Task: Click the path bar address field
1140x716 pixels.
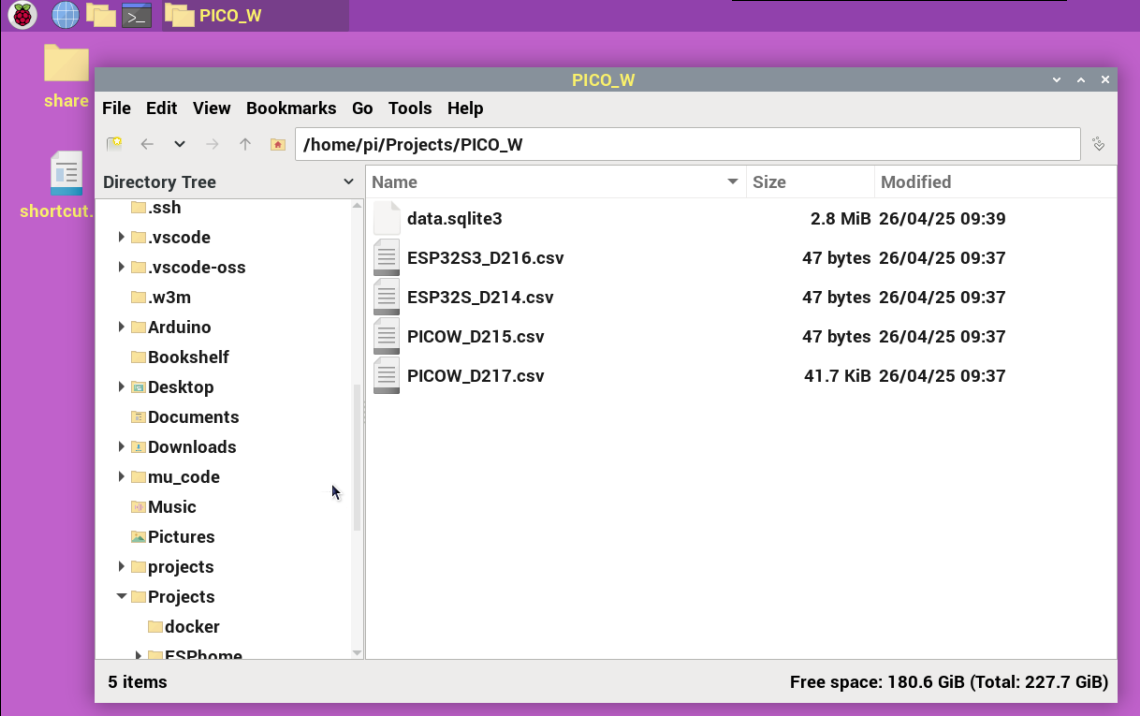Action: (687, 144)
